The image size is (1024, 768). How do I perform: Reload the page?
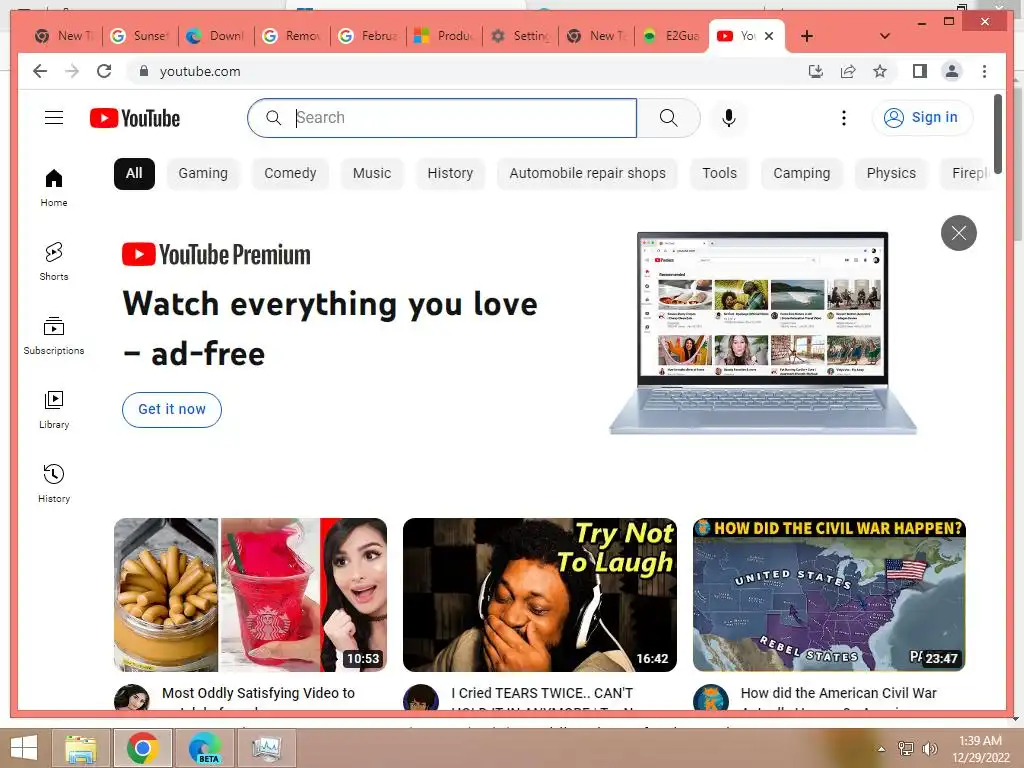(104, 71)
